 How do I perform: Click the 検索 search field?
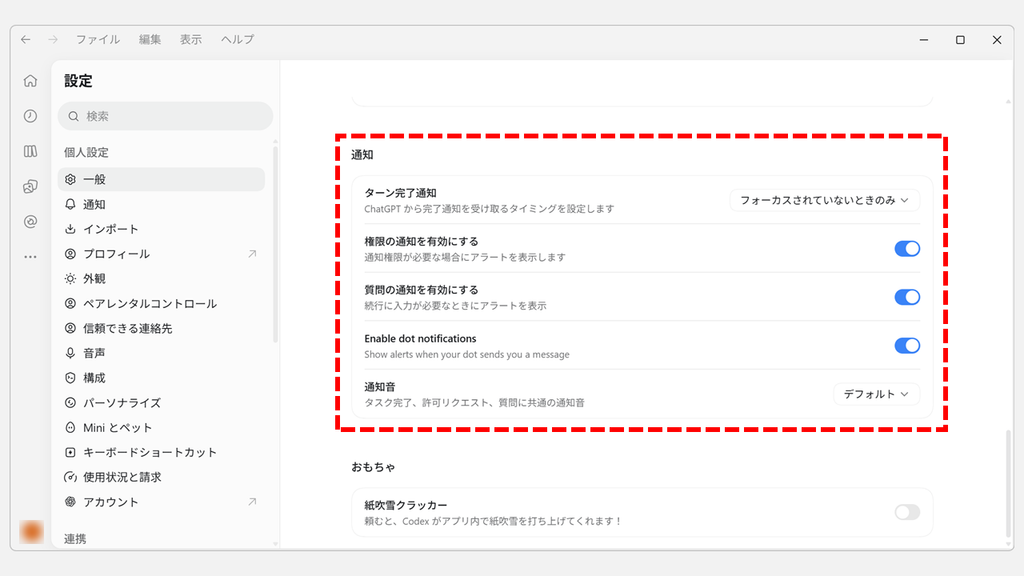click(x=165, y=116)
